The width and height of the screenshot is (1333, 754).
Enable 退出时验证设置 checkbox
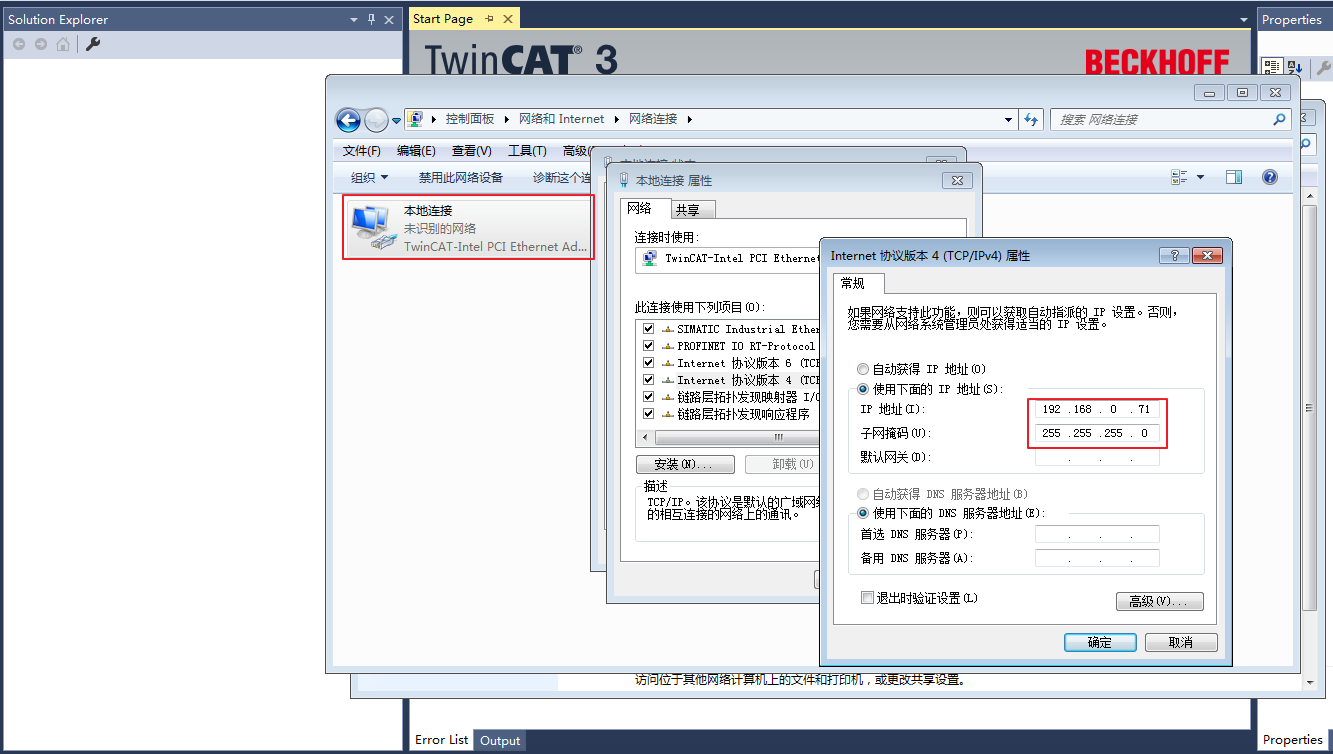coord(867,597)
